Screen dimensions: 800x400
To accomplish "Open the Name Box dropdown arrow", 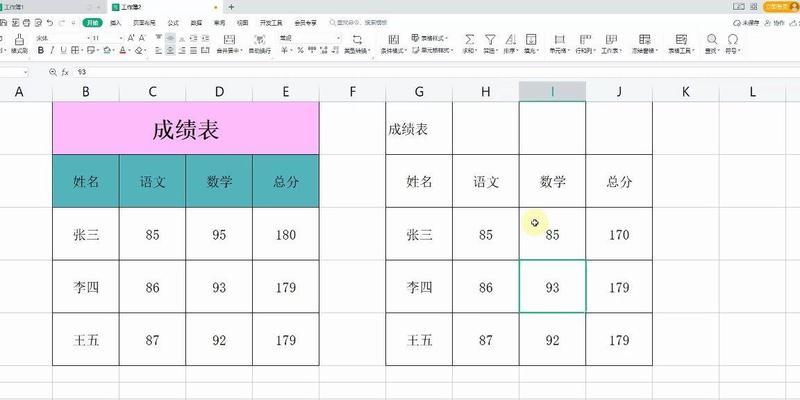I will tap(26, 72).
